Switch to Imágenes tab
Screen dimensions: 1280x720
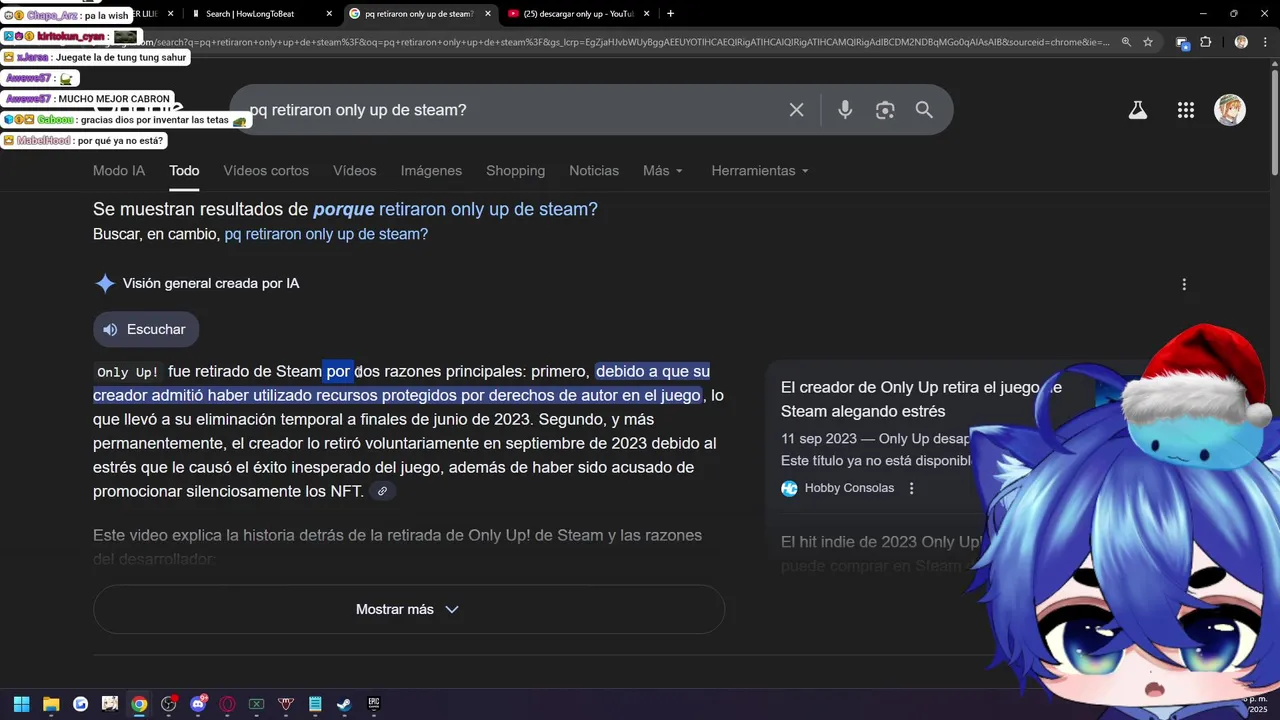click(x=431, y=171)
